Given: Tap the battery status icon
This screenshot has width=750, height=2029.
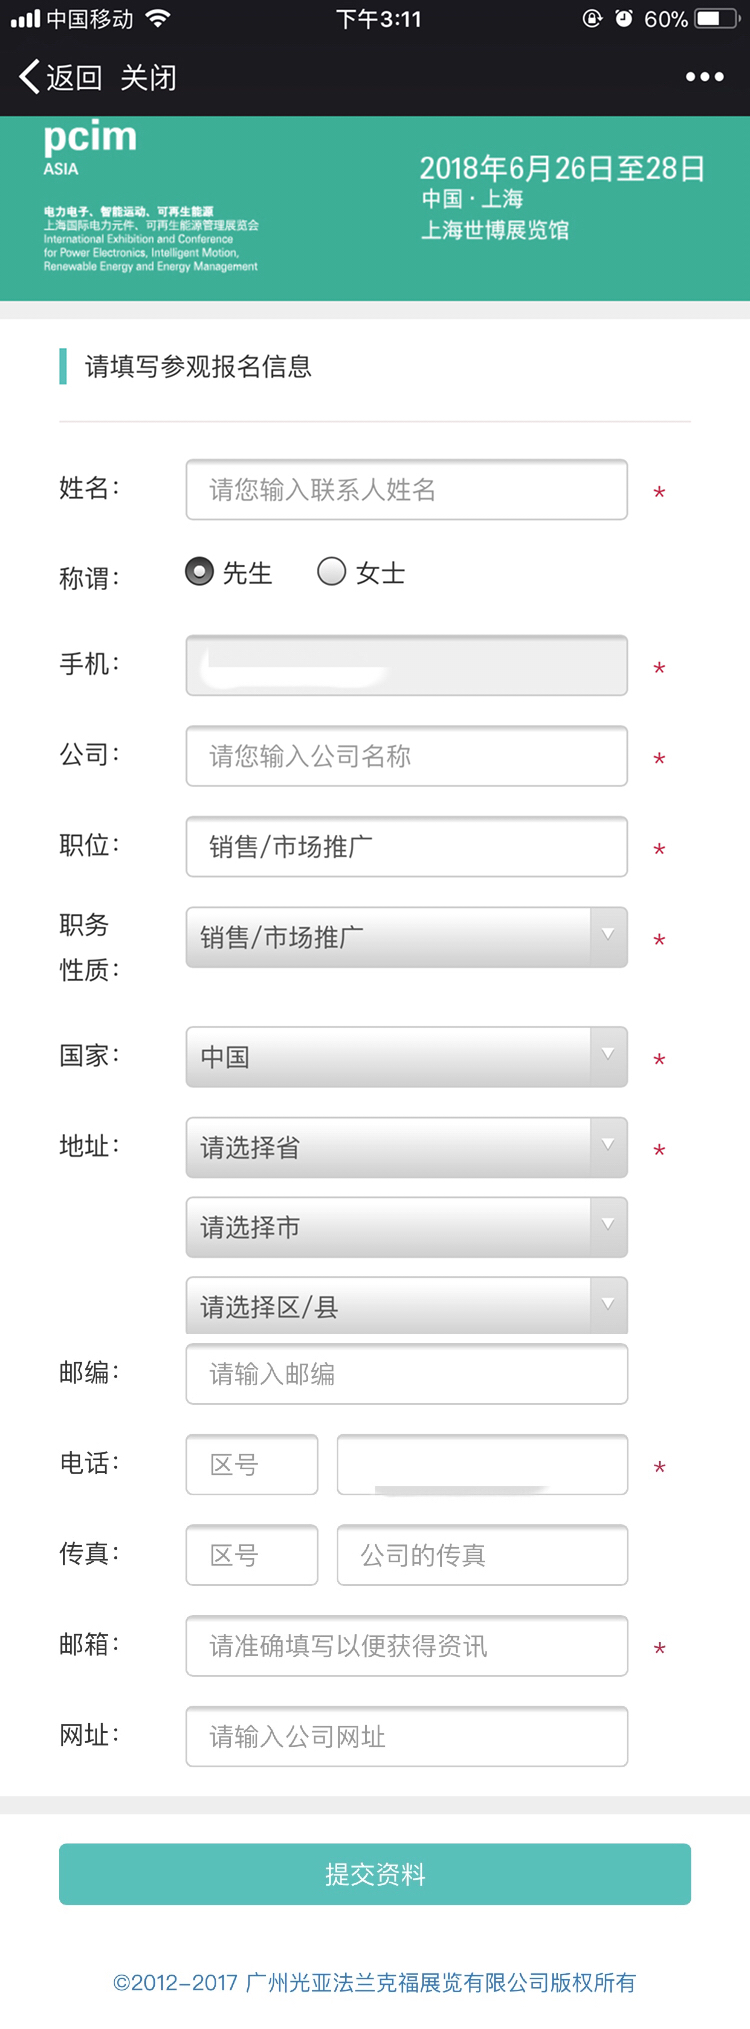Looking at the screenshot, I should (716, 19).
